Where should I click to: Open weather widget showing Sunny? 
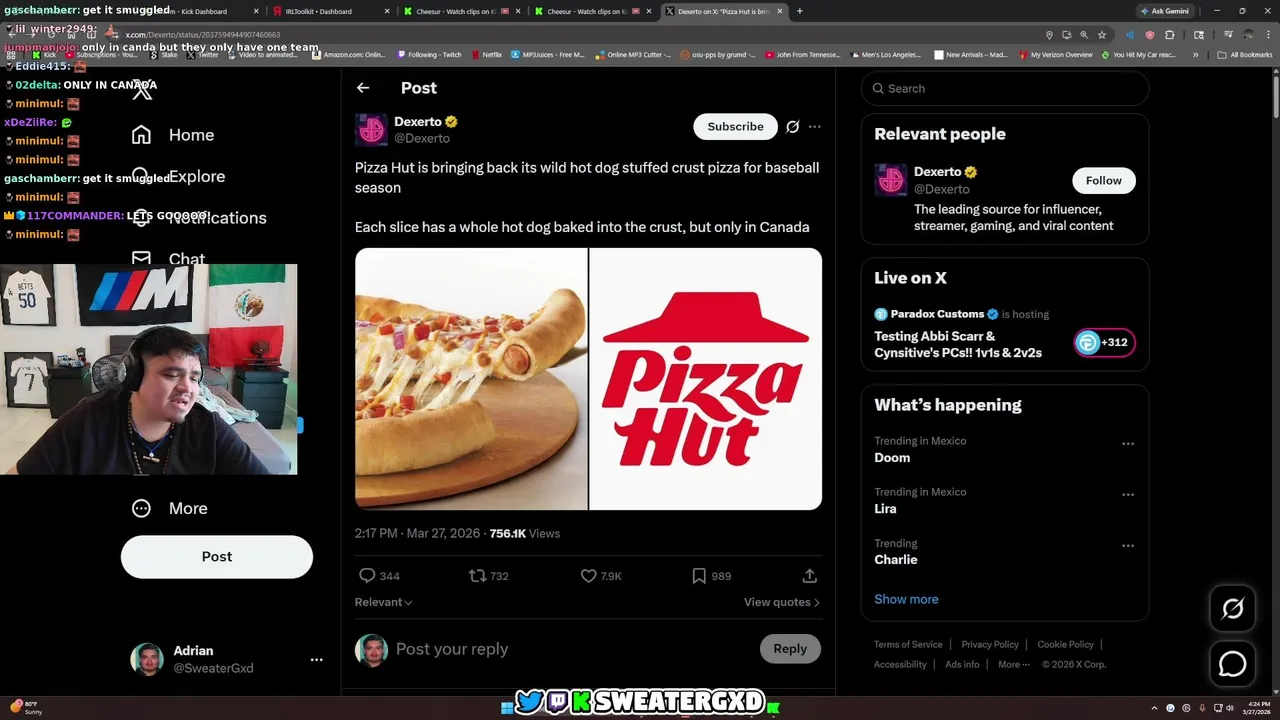pos(24,708)
